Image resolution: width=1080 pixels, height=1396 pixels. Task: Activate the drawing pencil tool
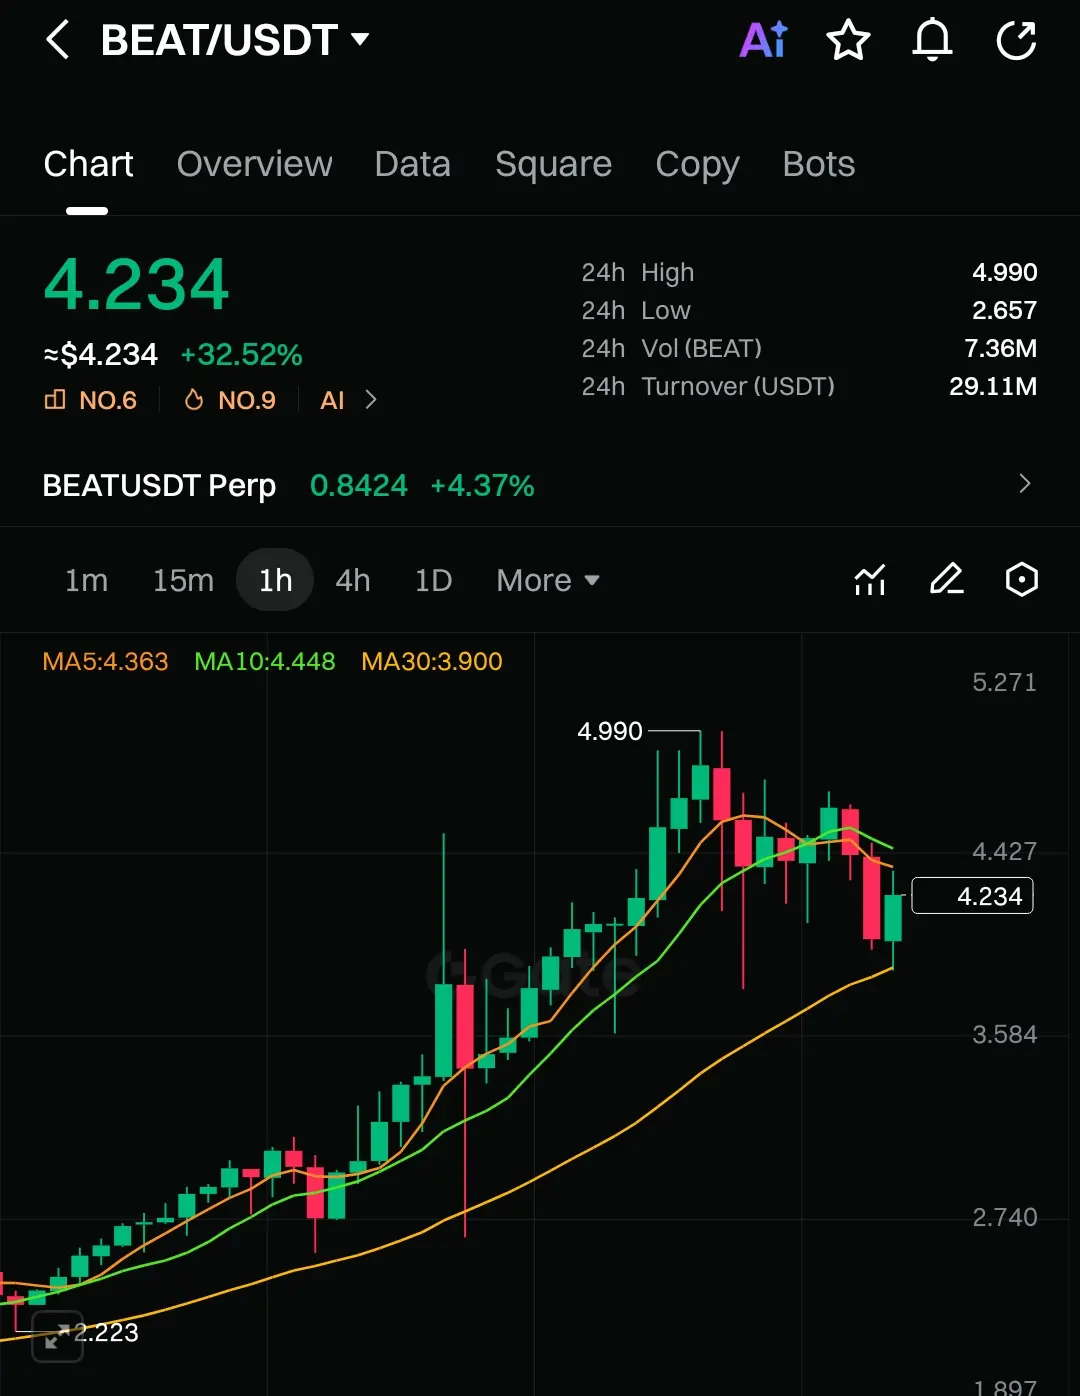coord(946,580)
